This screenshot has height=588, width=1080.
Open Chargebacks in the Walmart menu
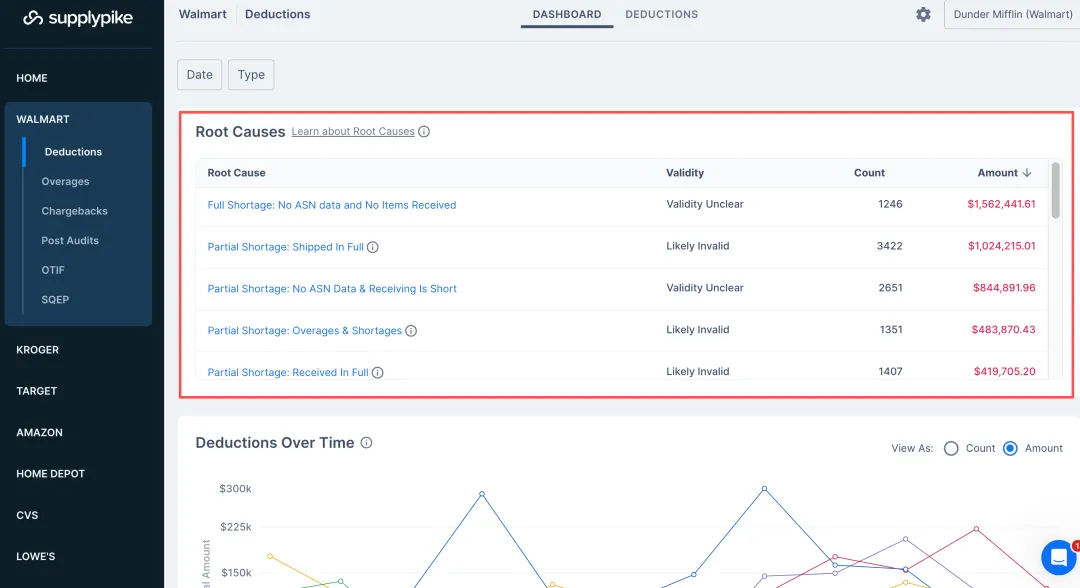[x=74, y=211]
